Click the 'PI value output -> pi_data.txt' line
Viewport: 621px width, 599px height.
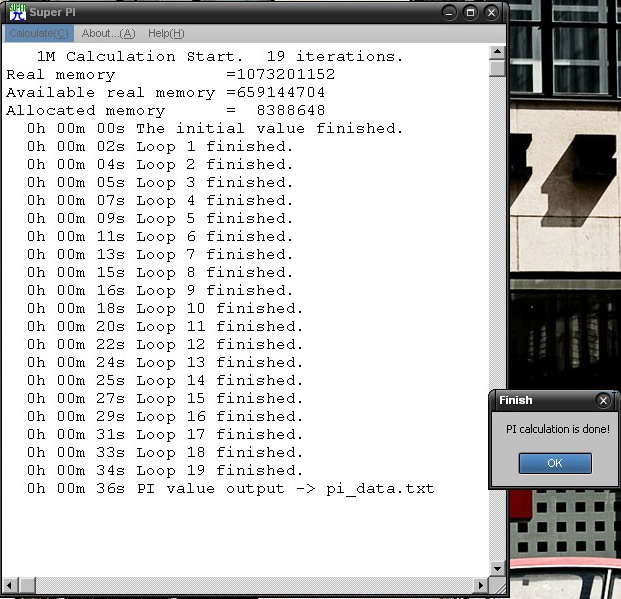(x=231, y=489)
